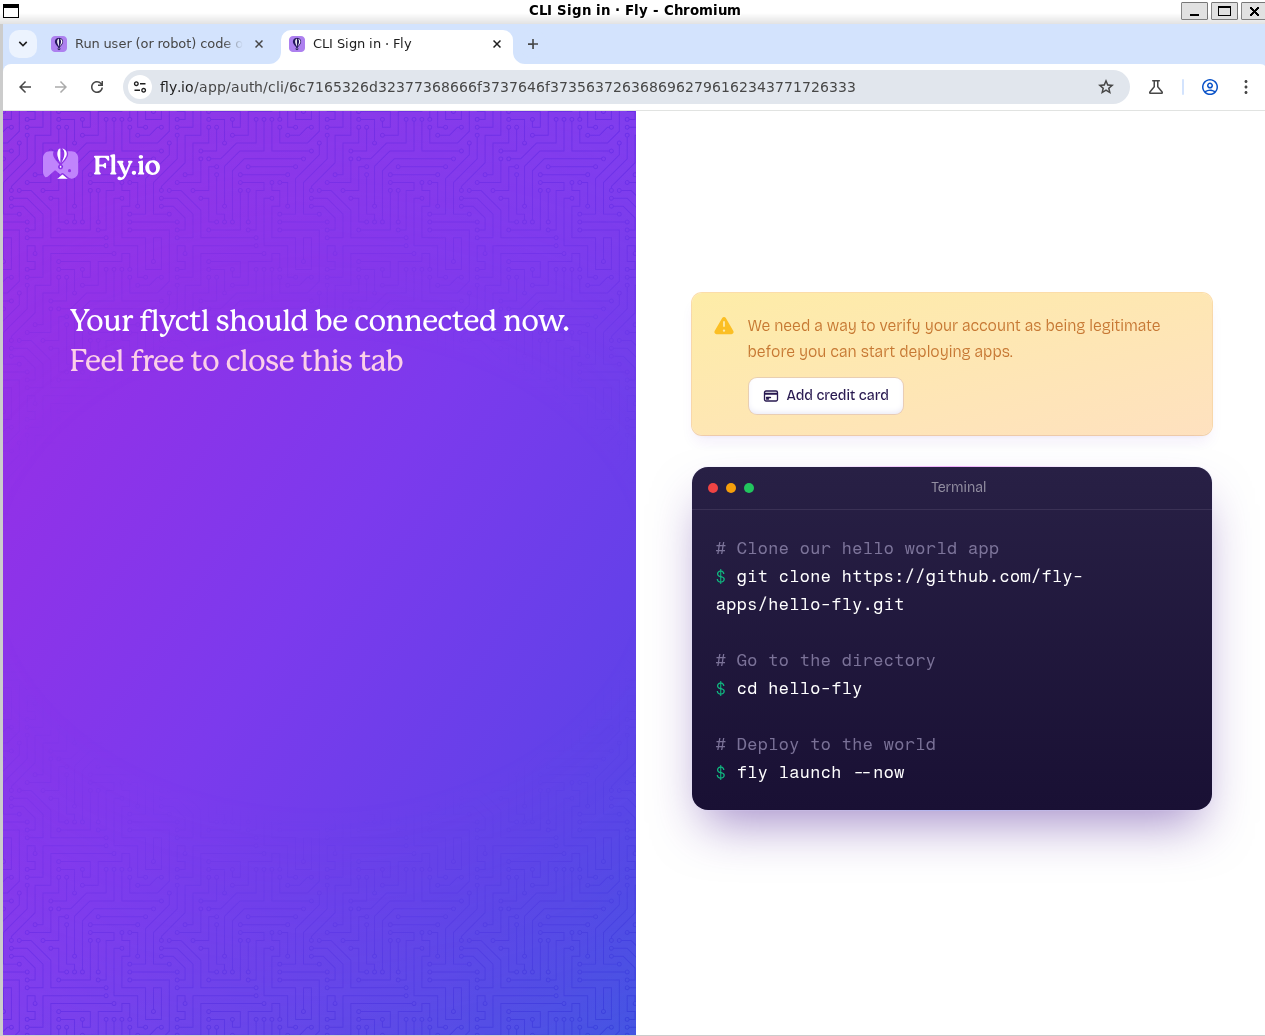Open the window menu icon in title bar
The height and width of the screenshot is (1036, 1265).
click(11, 10)
